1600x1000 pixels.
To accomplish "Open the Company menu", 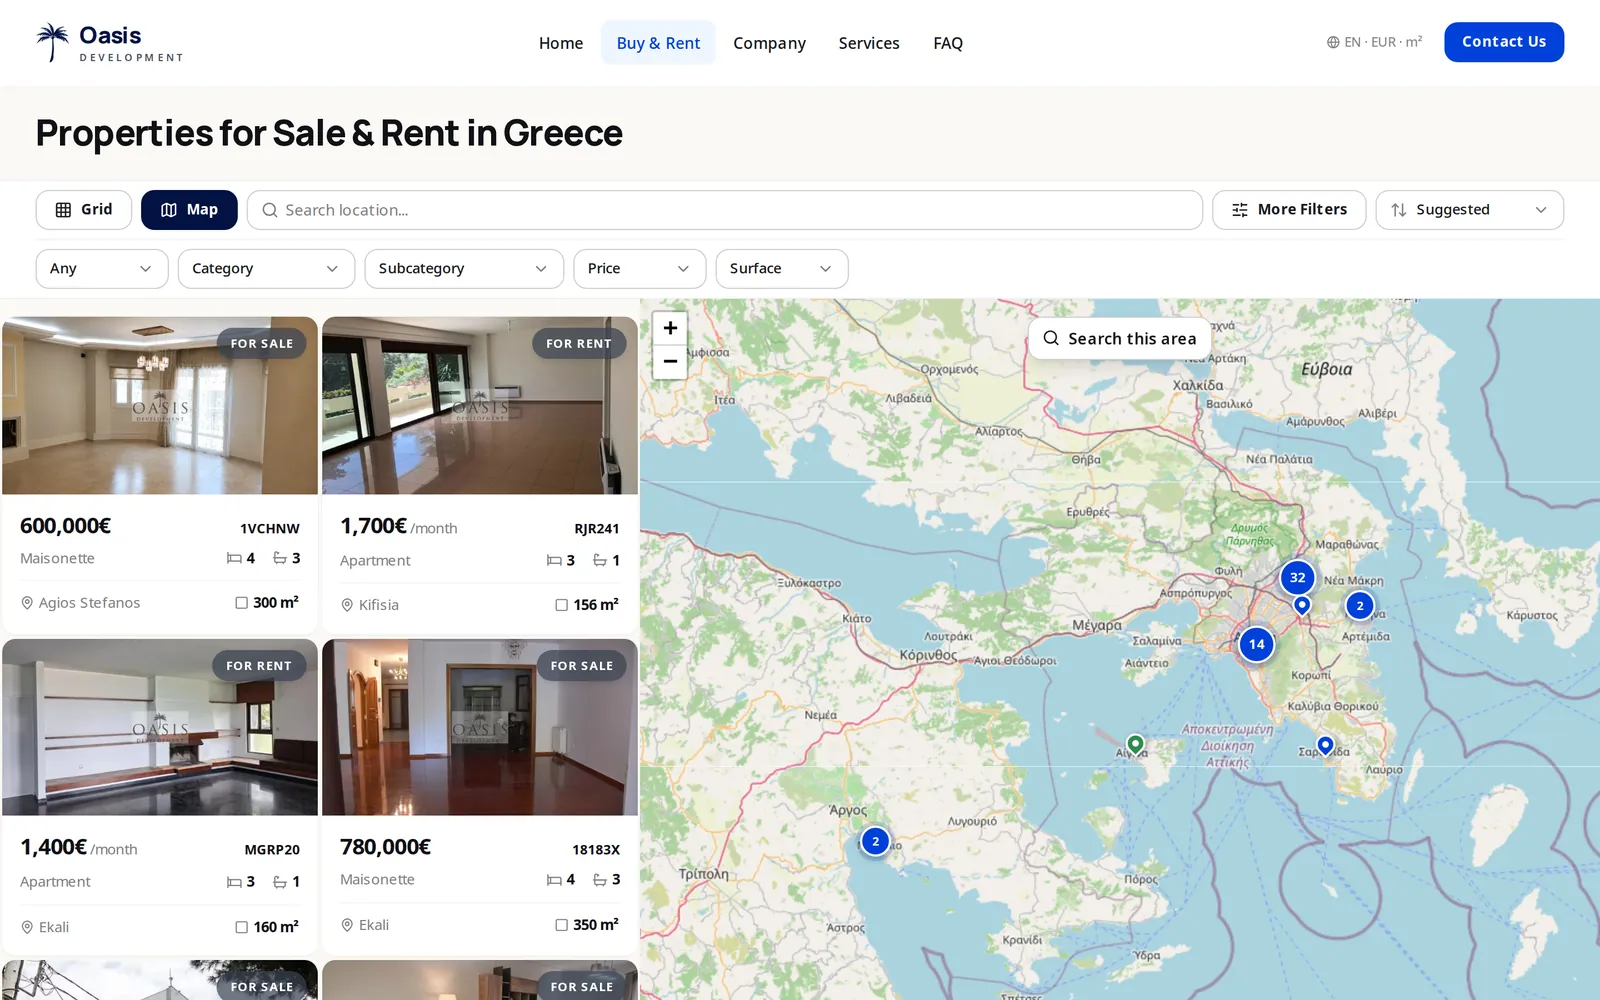I will tap(769, 43).
